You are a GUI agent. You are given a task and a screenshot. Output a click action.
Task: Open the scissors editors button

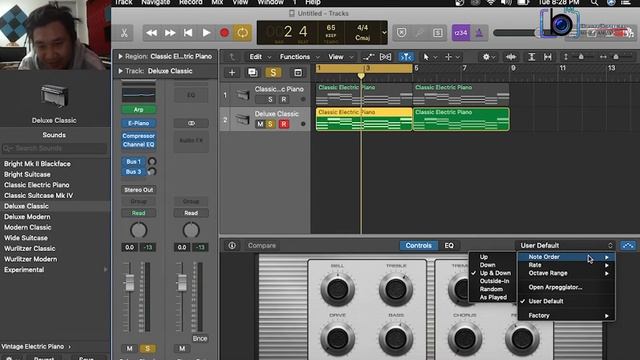click(x=124, y=33)
